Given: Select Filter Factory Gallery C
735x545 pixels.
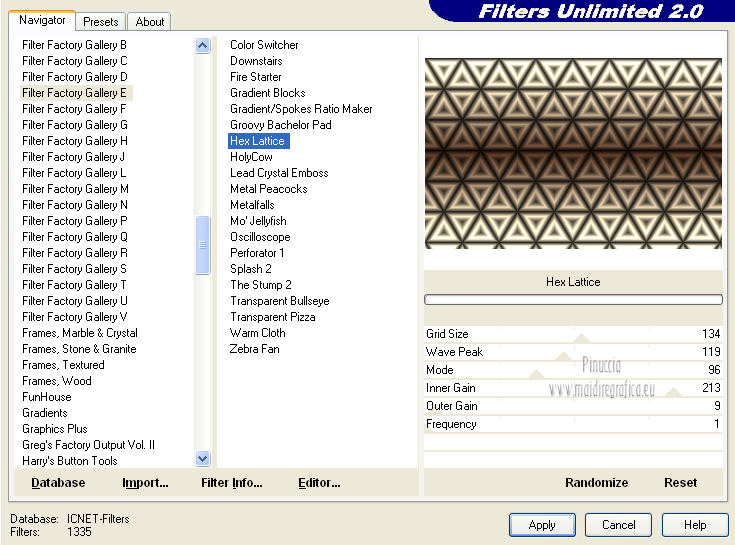Looking at the screenshot, I should click(x=75, y=61).
